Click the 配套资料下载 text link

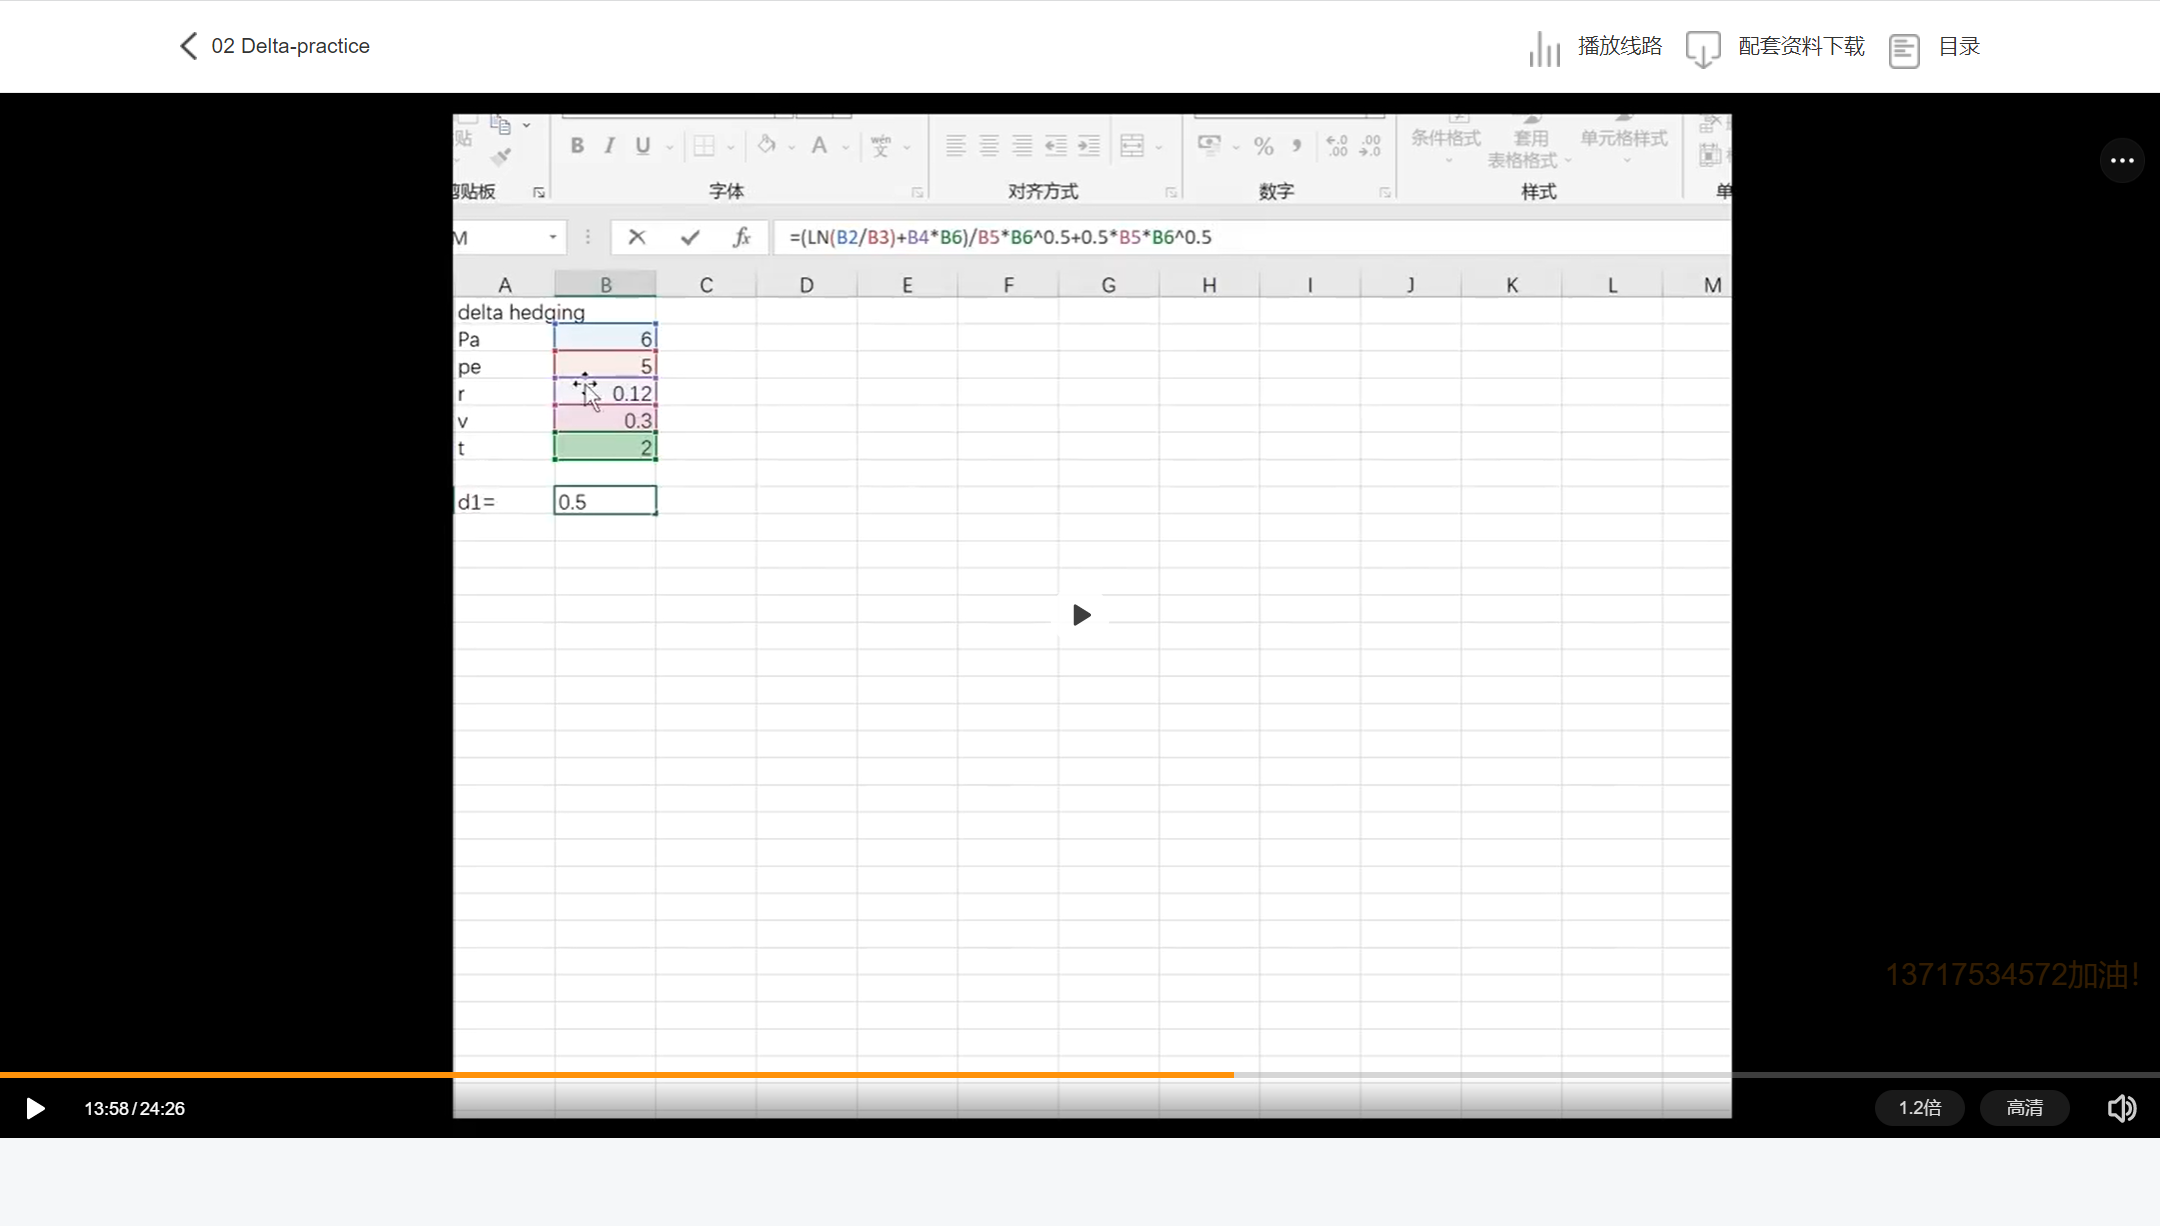pos(1801,46)
